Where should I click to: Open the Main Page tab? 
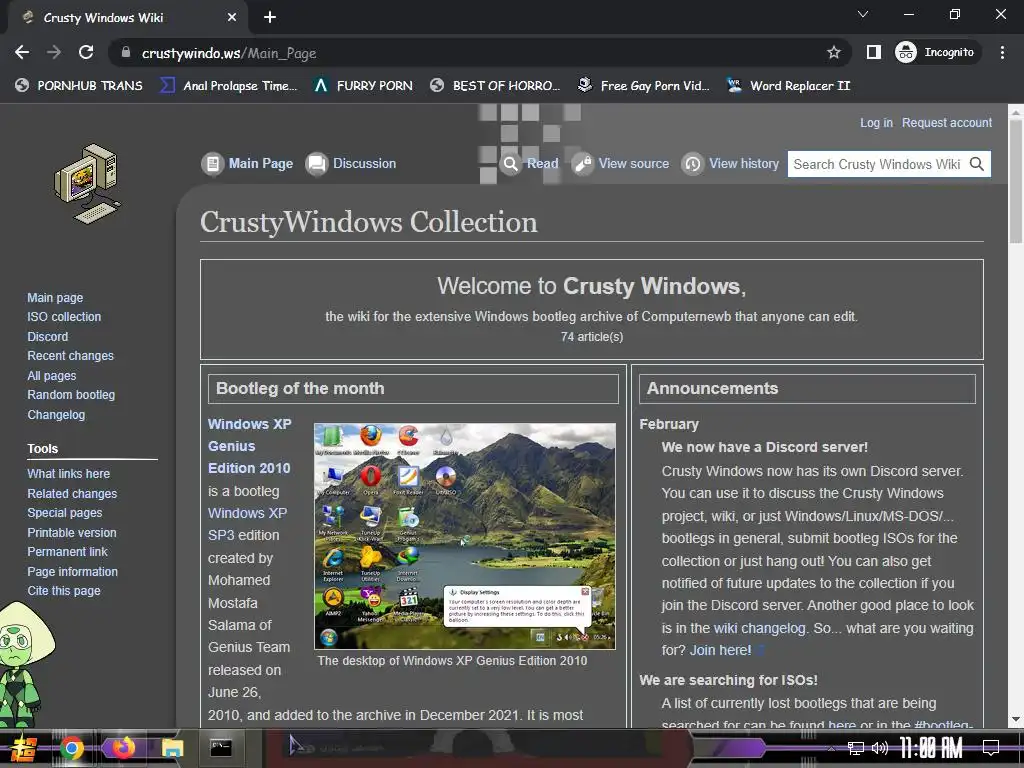coord(261,163)
